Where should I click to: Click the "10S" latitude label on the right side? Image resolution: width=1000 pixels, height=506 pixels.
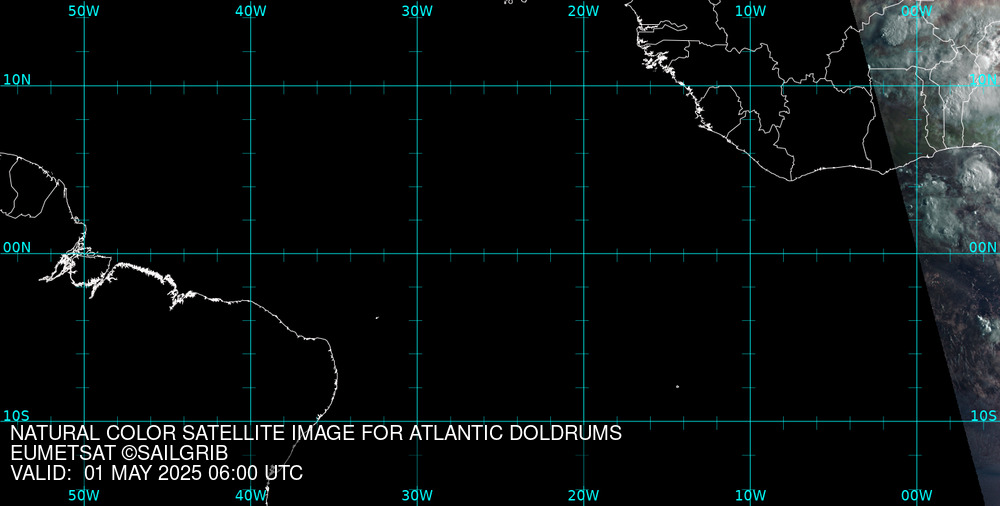click(983, 416)
